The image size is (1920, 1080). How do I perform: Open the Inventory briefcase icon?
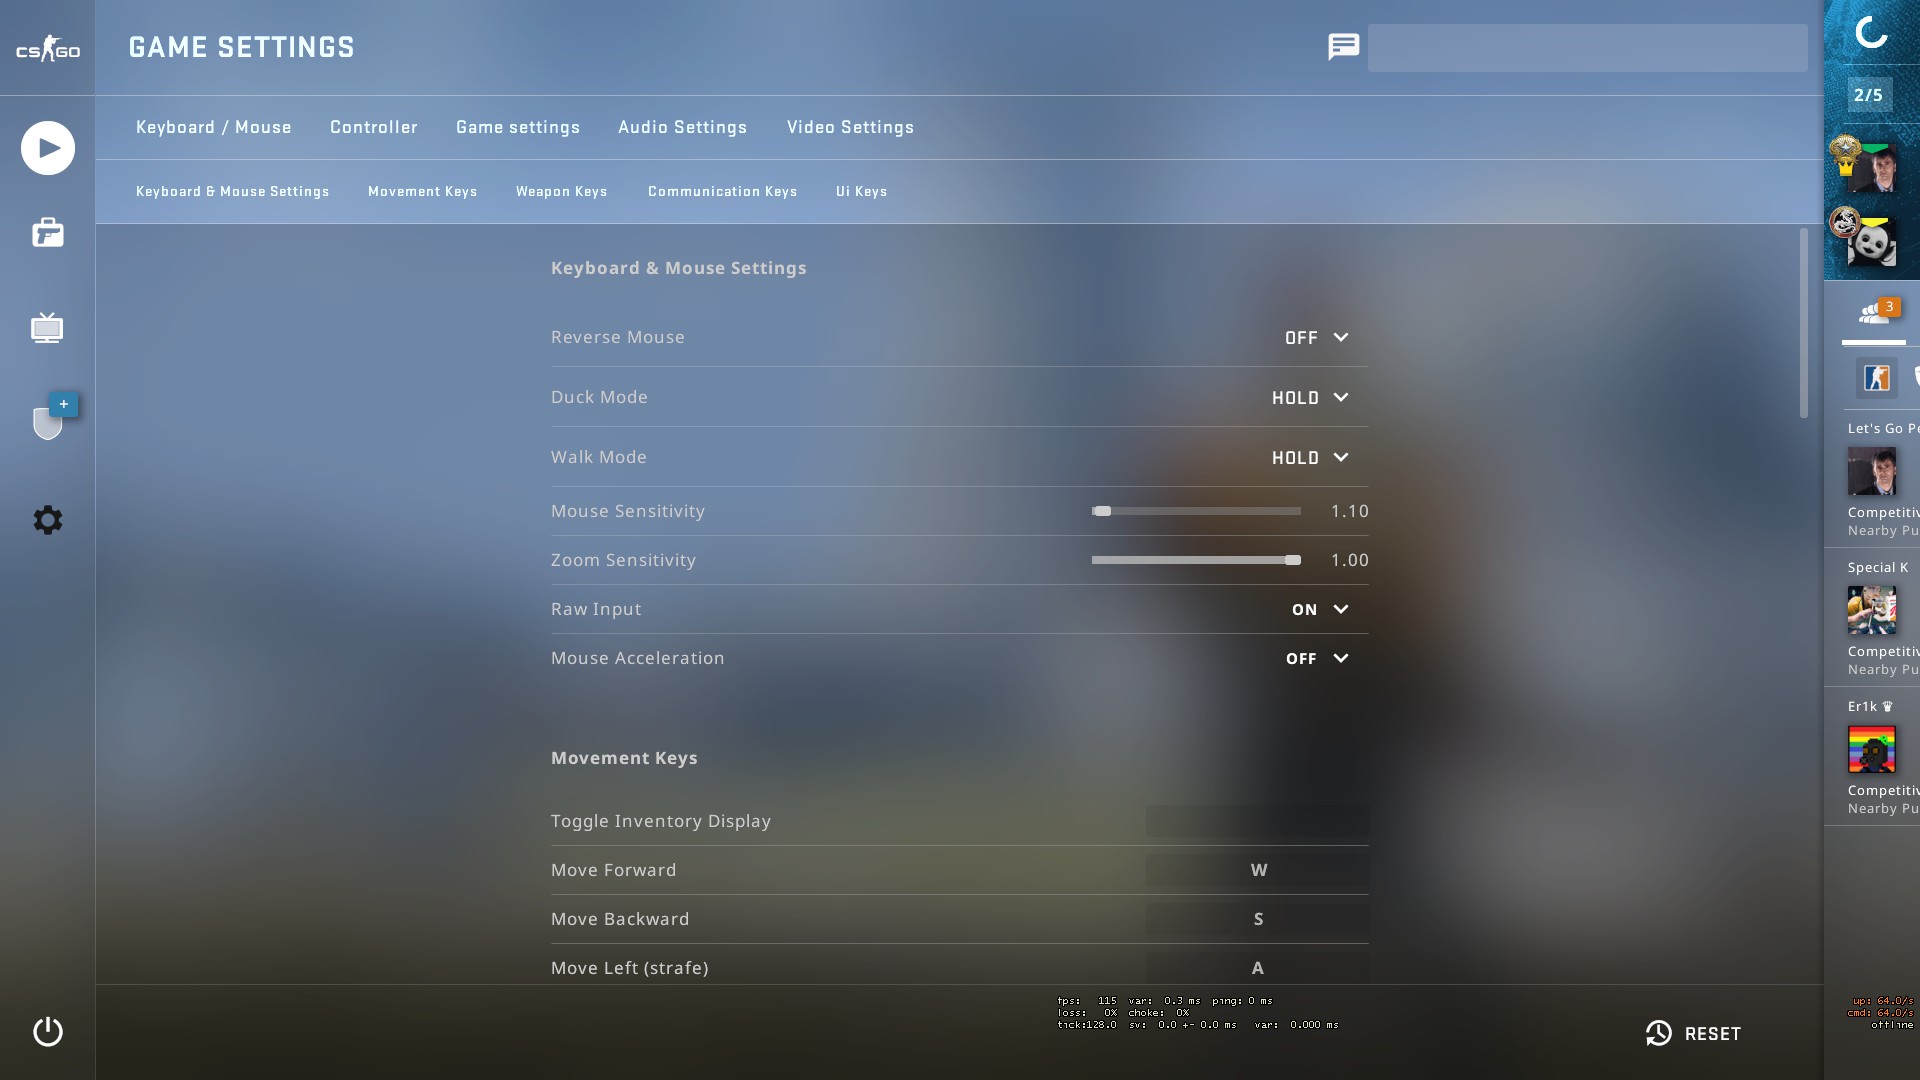click(47, 233)
